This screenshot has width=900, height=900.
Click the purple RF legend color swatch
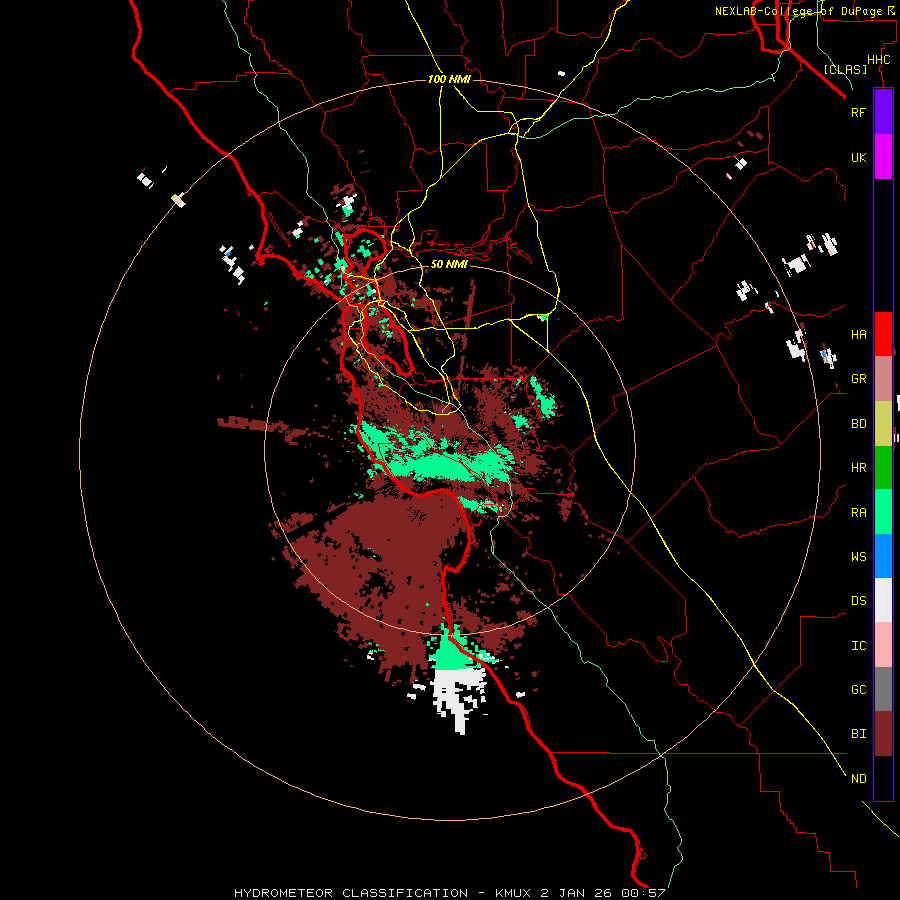[883, 112]
